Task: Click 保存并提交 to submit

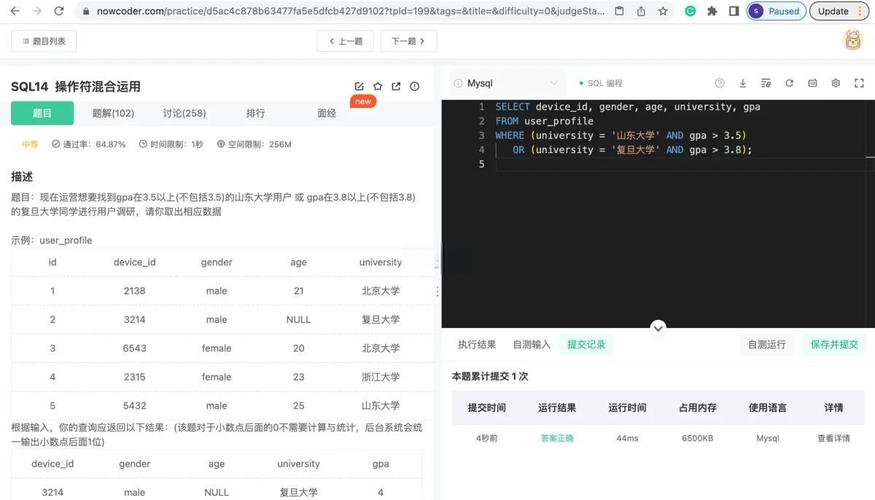Action: pyautogui.click(x=834, y=345)
